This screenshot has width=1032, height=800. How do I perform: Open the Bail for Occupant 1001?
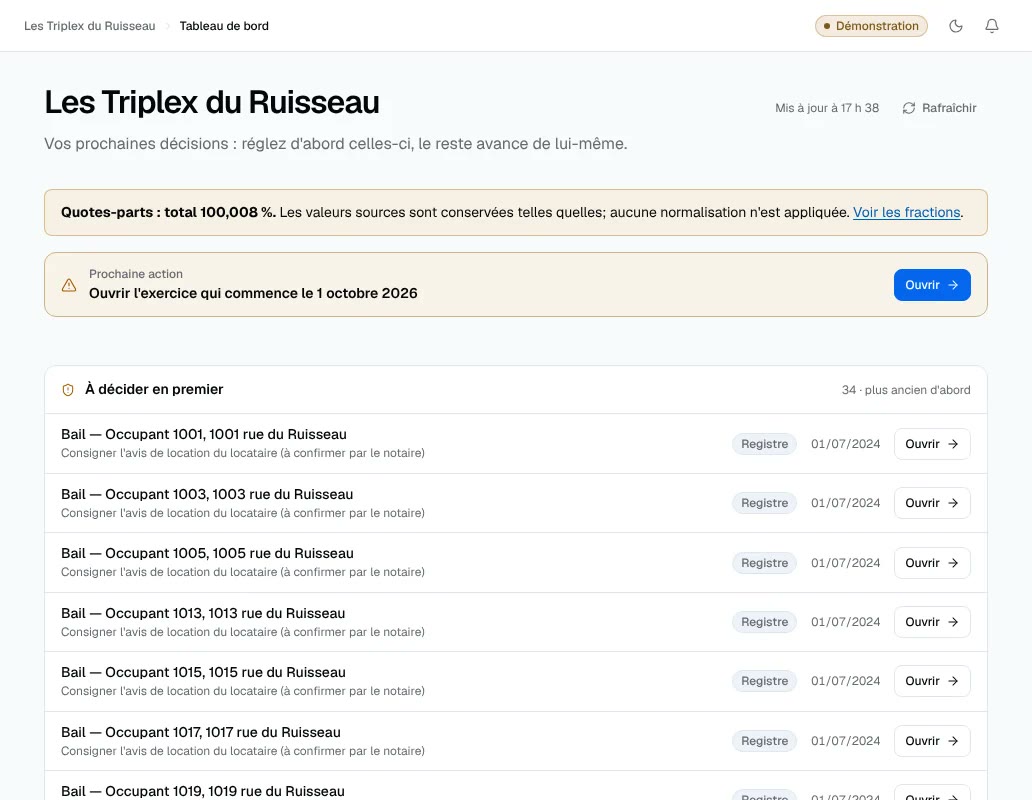pos(932,444)
